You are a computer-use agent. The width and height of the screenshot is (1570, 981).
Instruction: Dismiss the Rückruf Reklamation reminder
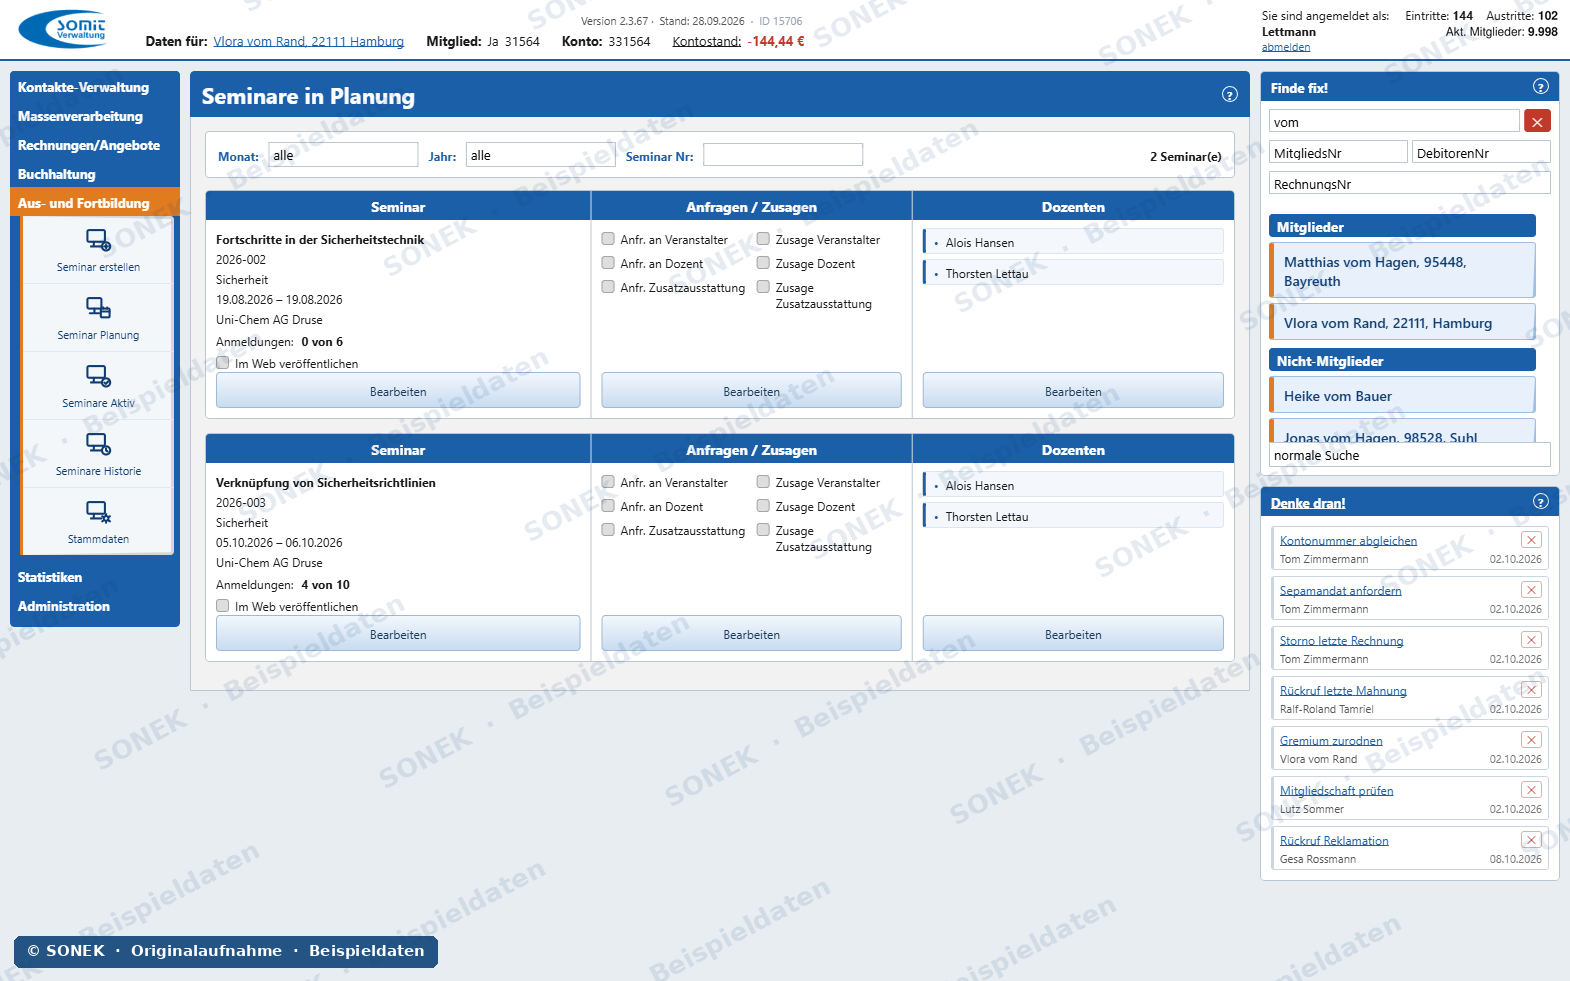point(1531,840)
